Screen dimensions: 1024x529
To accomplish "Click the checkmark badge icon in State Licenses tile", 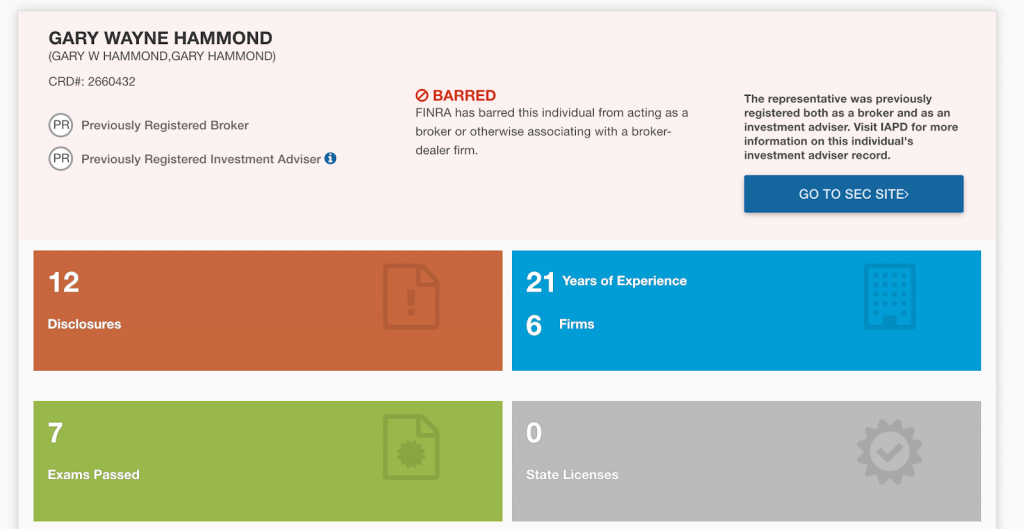I will click(x=889, y=451).
